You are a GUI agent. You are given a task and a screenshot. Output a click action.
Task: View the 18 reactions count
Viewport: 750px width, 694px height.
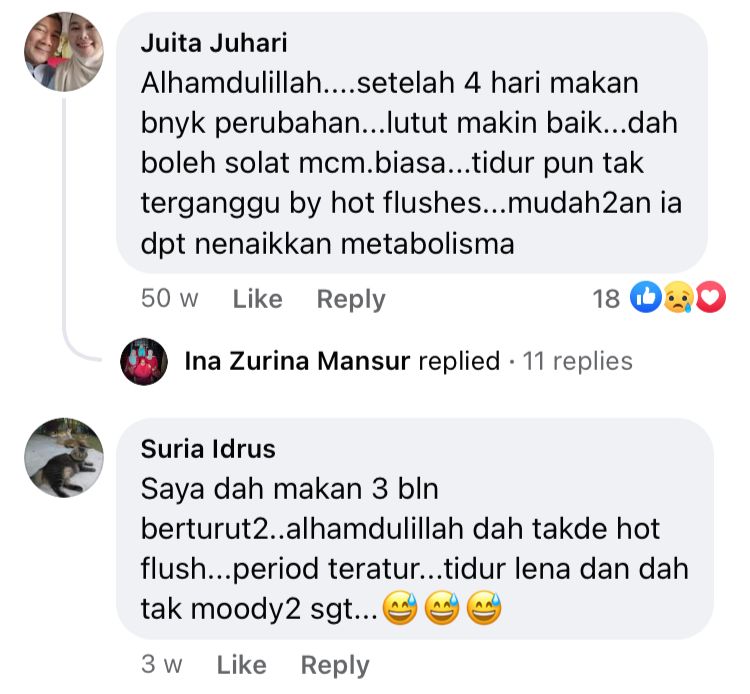click(x=606, y=299)
